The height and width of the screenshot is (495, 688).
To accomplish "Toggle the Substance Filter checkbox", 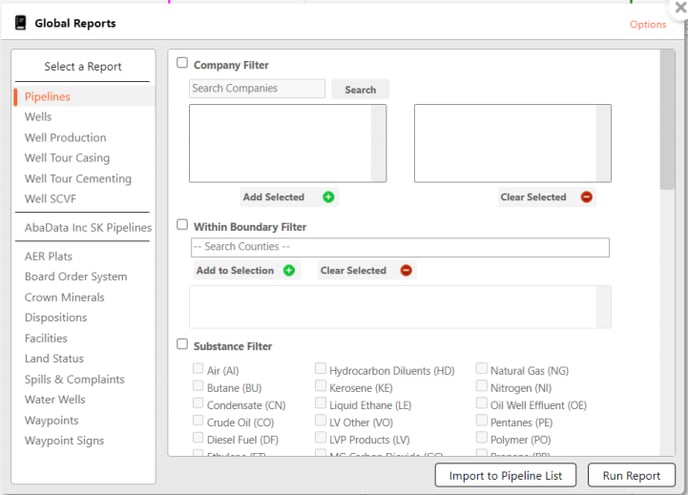I will pyautogui.click(x=182, y=344).
